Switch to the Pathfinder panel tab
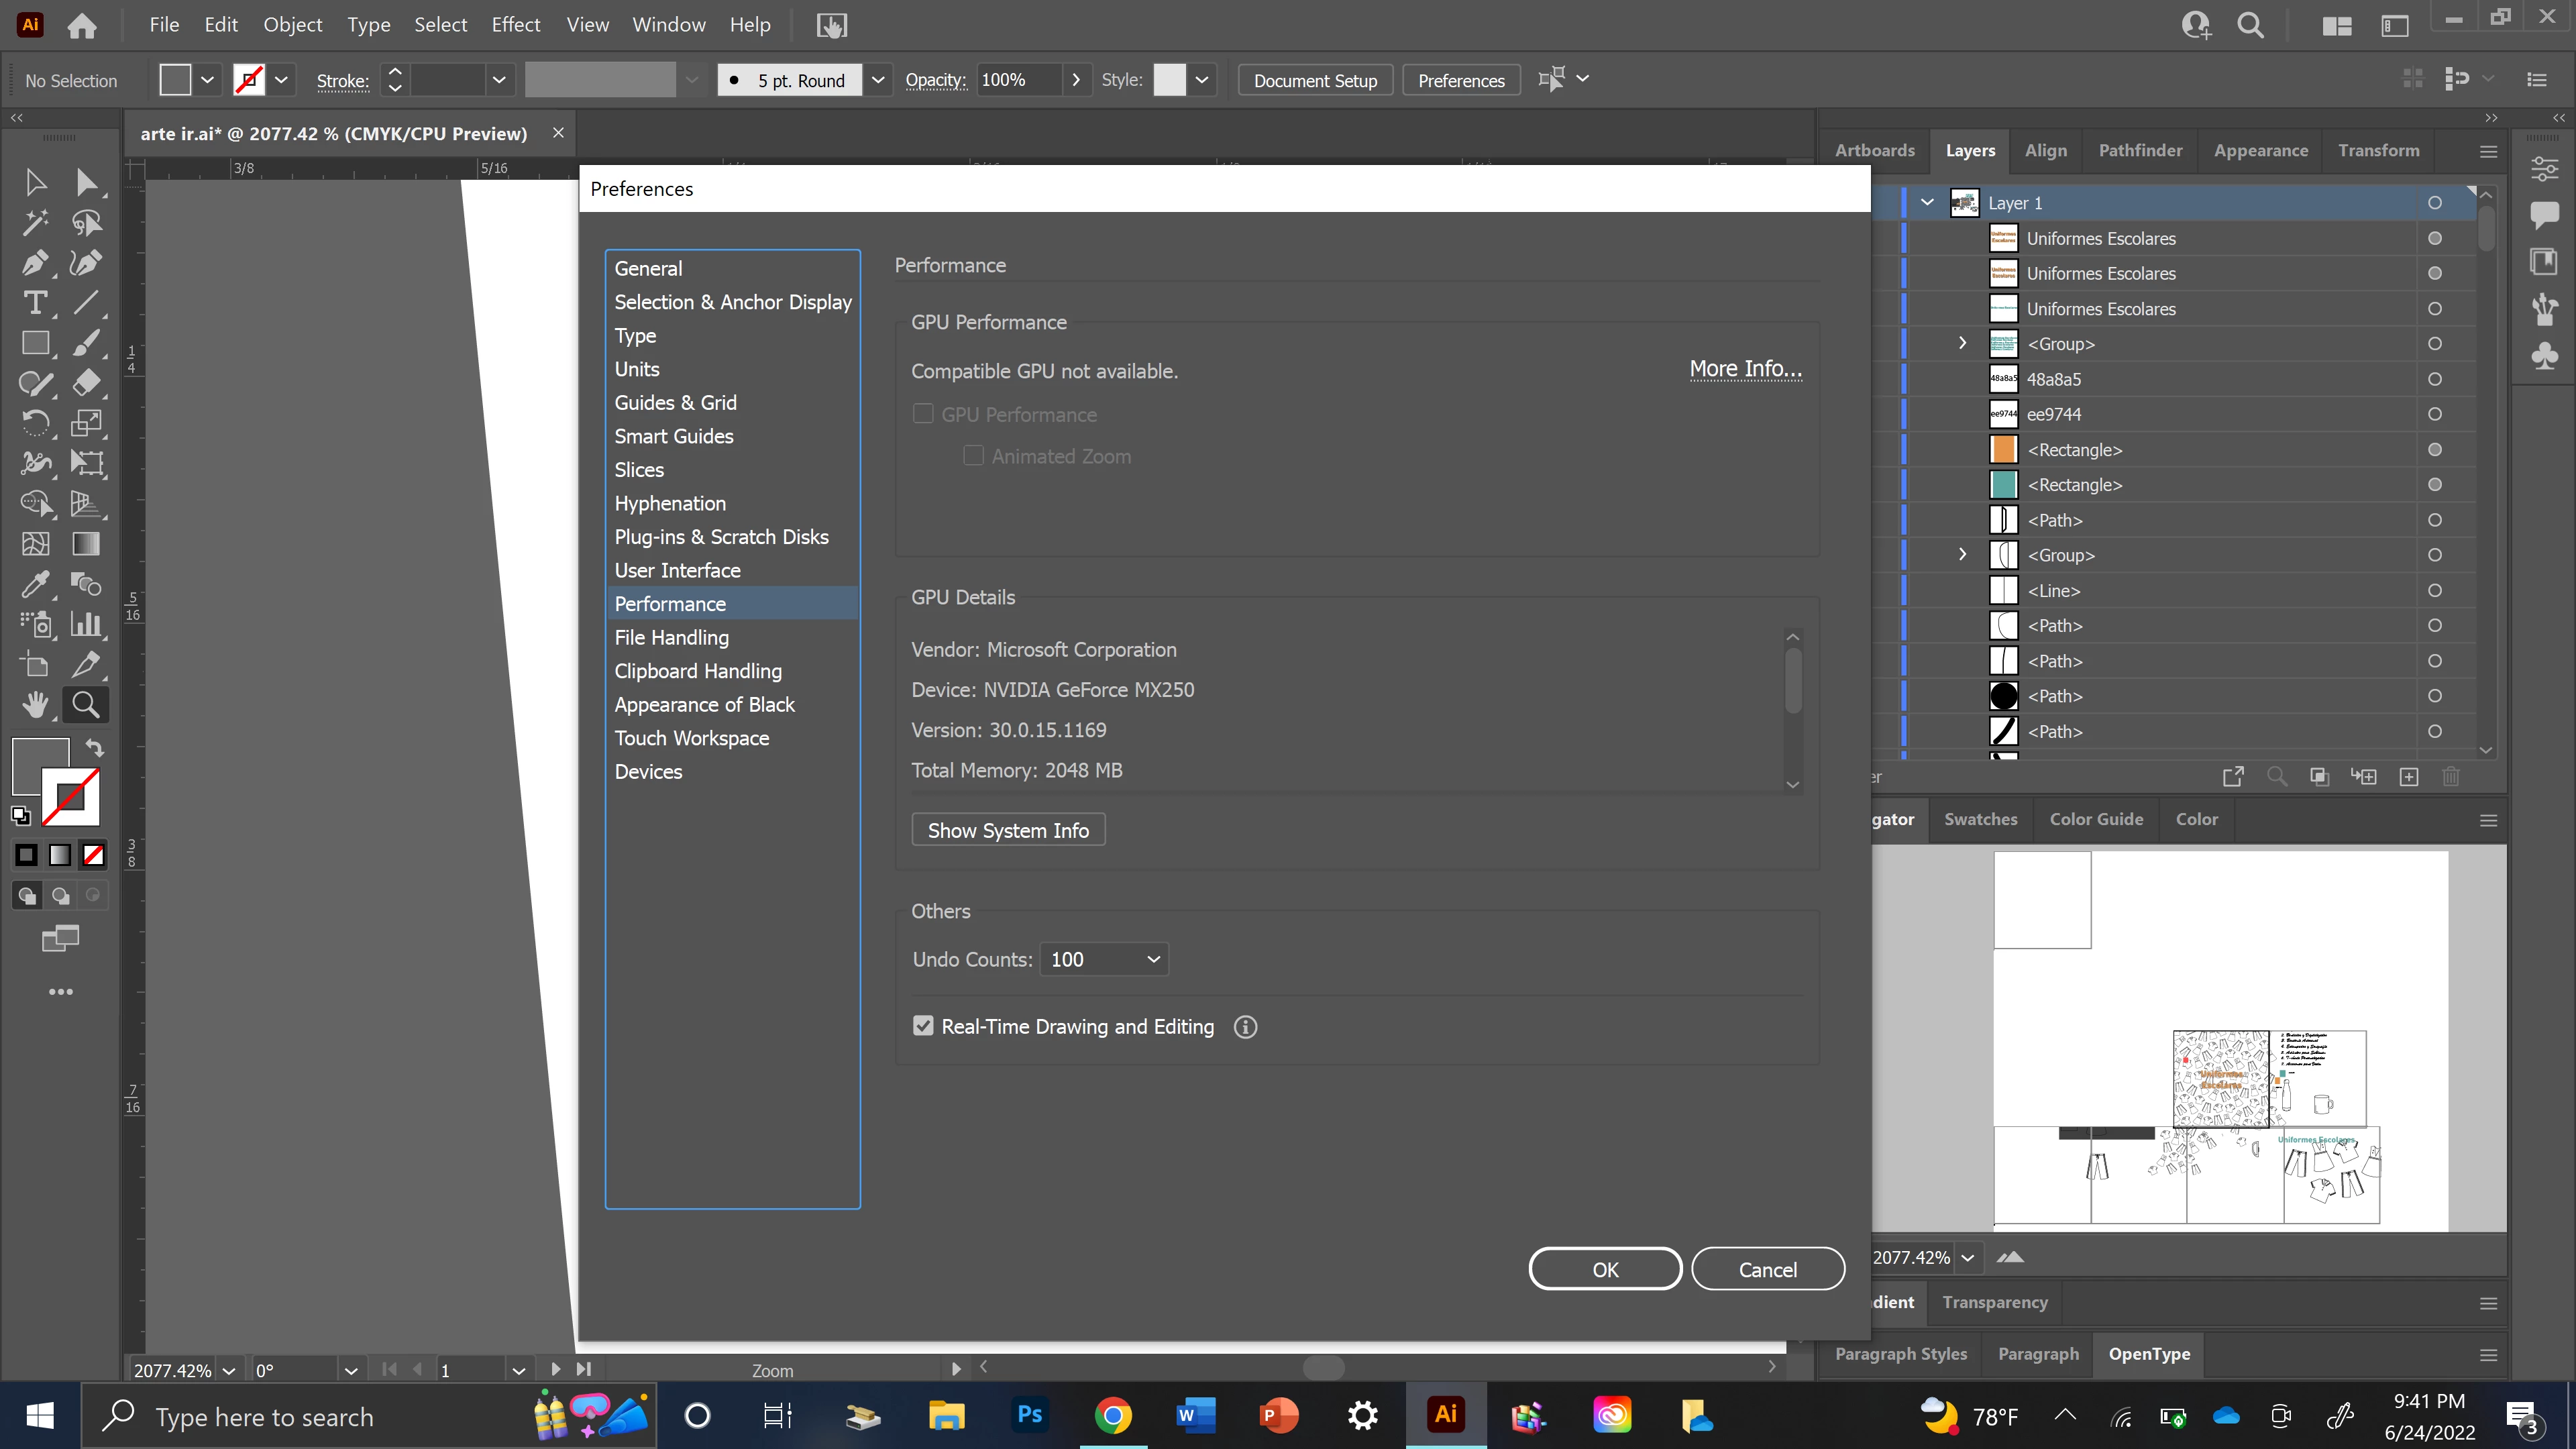The image size is (2576, 1449). (x=2139, y=150)
